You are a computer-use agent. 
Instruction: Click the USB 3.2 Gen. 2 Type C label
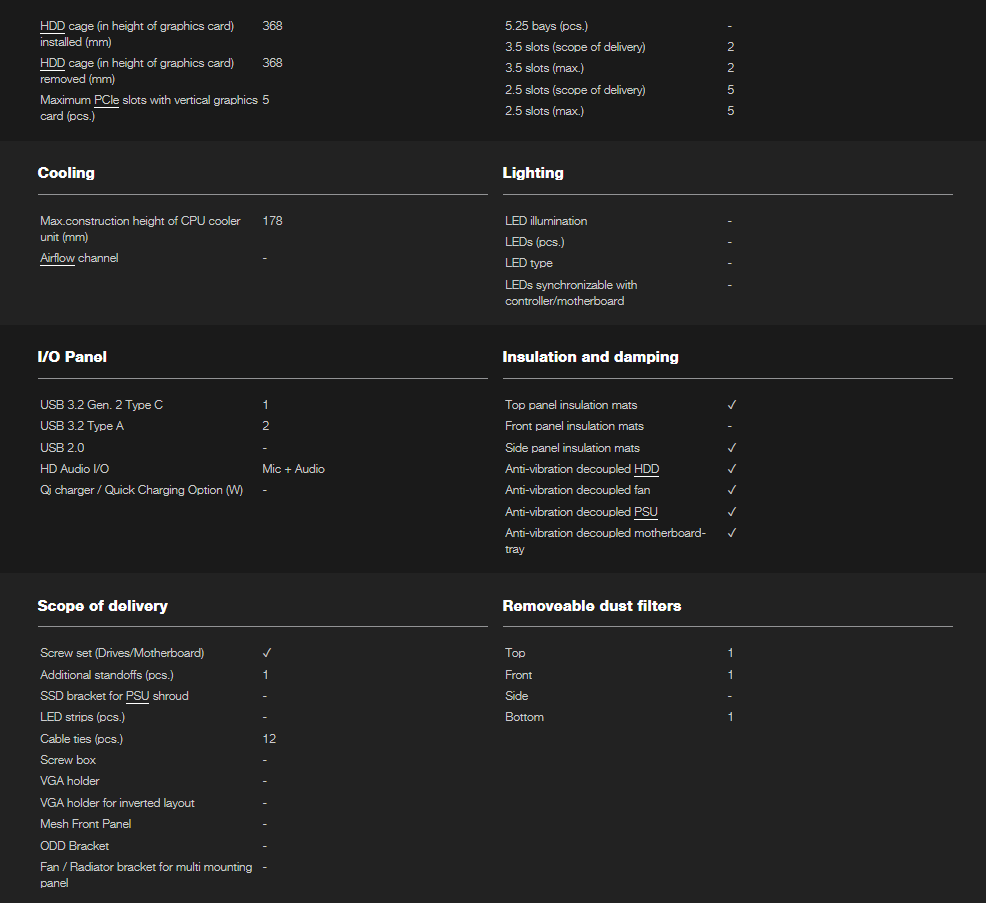[x=101, y=405]
